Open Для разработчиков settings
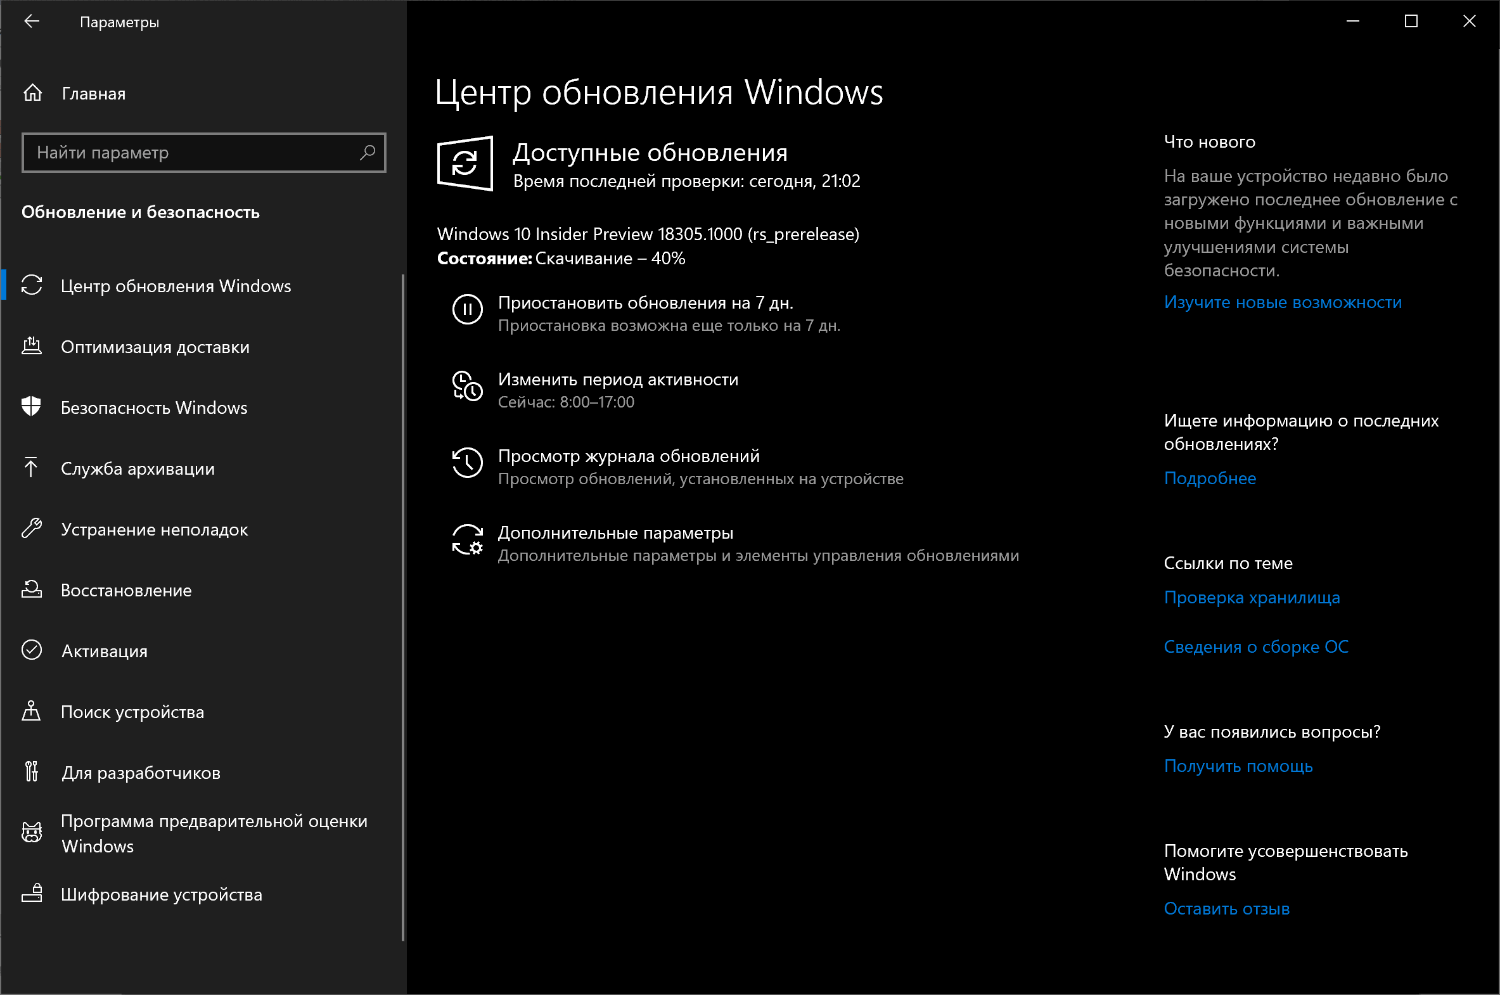This screenshot has height=995, width=1500. [141, 772]
